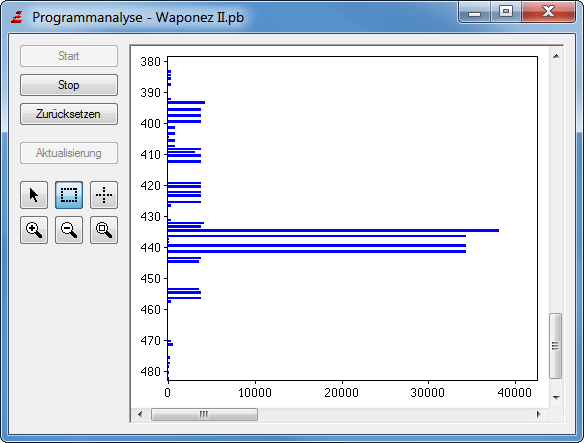Click the horizontal scrollbar right arrow
This screenshot has height=443, width=584.
point(539,414)
